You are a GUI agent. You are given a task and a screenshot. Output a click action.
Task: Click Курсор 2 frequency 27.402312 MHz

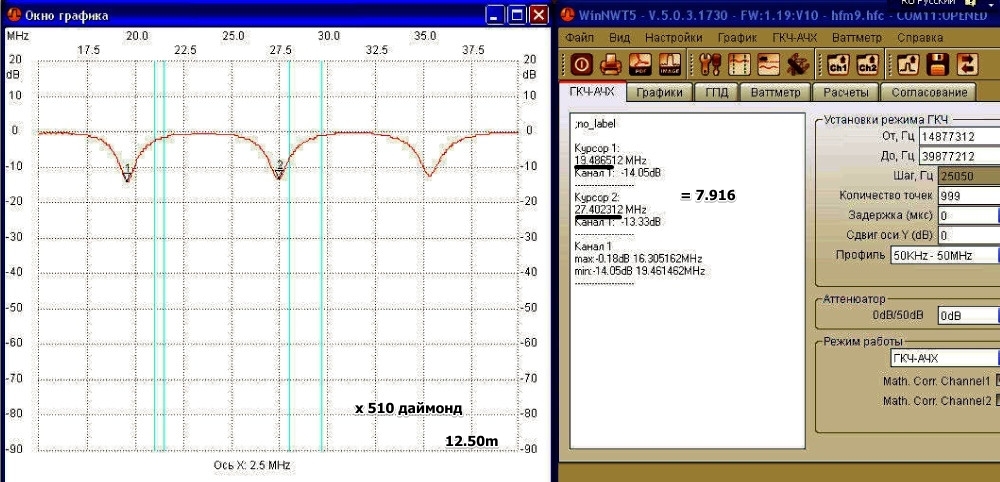[610, 210]
